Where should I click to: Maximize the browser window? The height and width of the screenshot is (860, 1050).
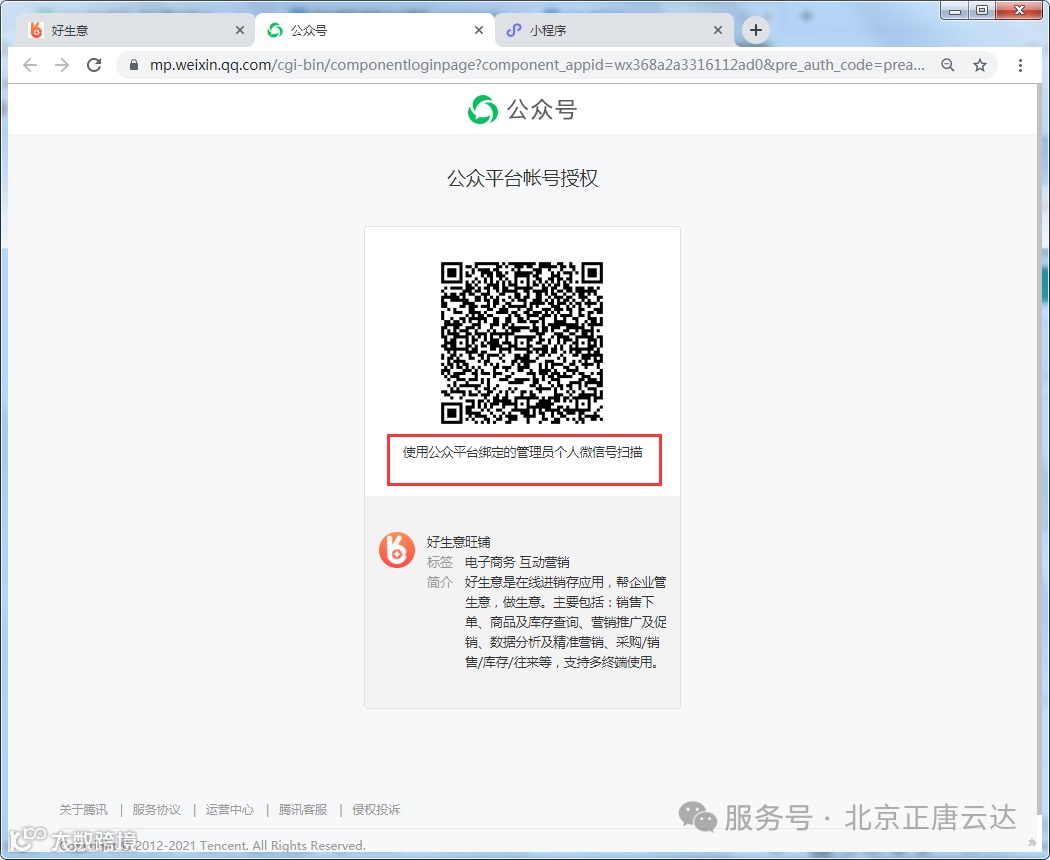tap(982, 10)
